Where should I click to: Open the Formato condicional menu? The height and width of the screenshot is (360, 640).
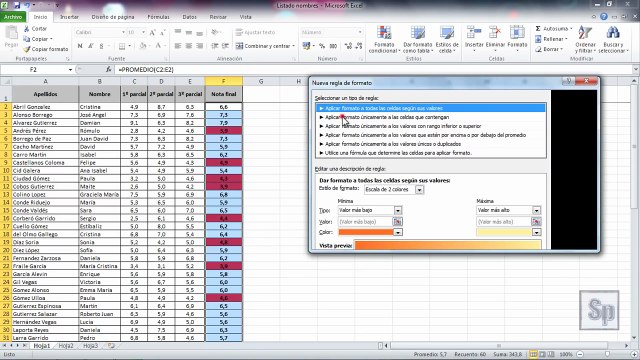coord(384,40)
